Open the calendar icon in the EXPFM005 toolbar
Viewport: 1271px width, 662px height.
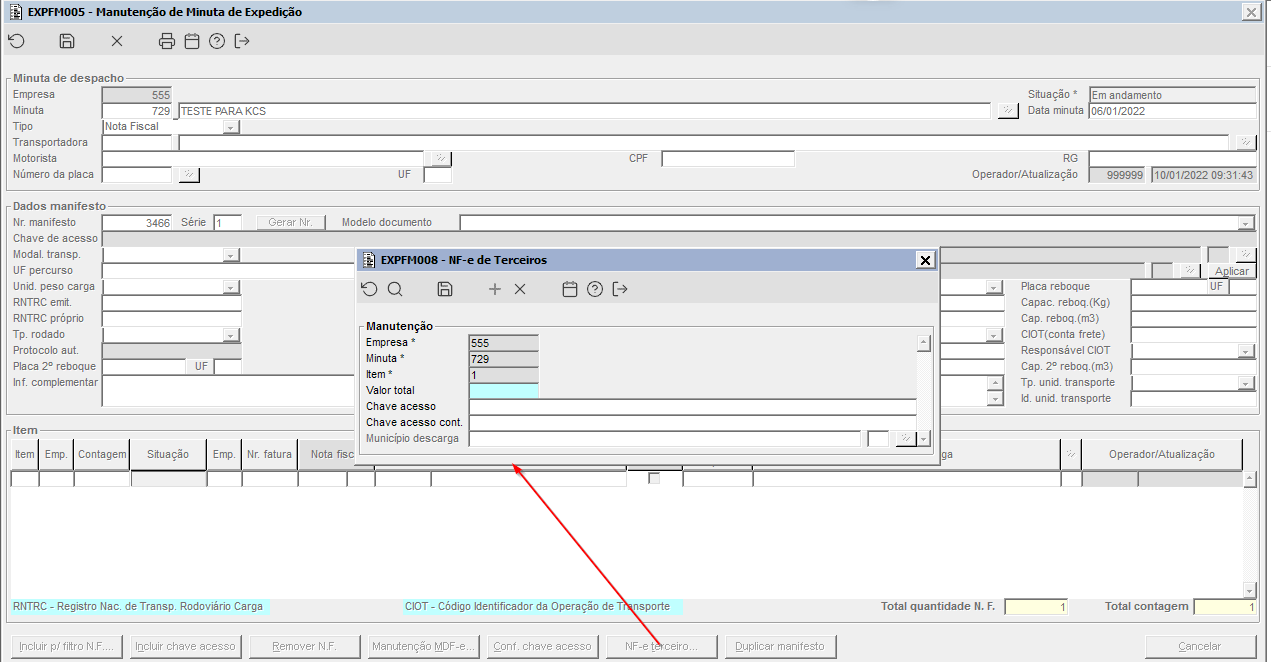point(192,41)
